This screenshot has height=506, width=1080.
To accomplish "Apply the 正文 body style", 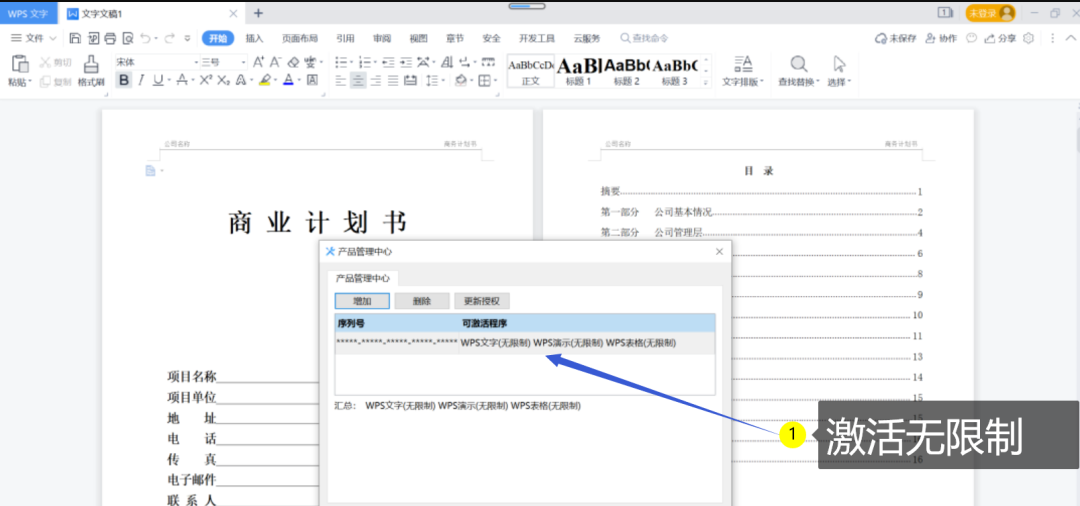I will pyautogui.click(x=531, y=72).
